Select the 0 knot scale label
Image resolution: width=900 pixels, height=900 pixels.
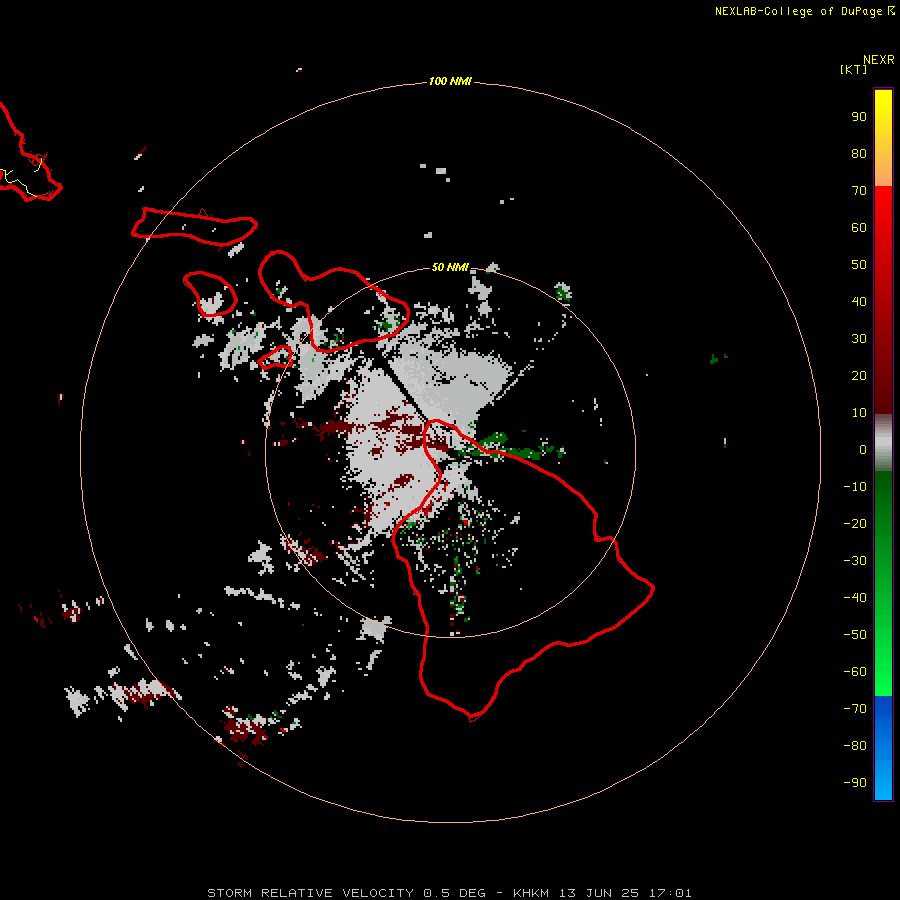(x=863, y=449)
